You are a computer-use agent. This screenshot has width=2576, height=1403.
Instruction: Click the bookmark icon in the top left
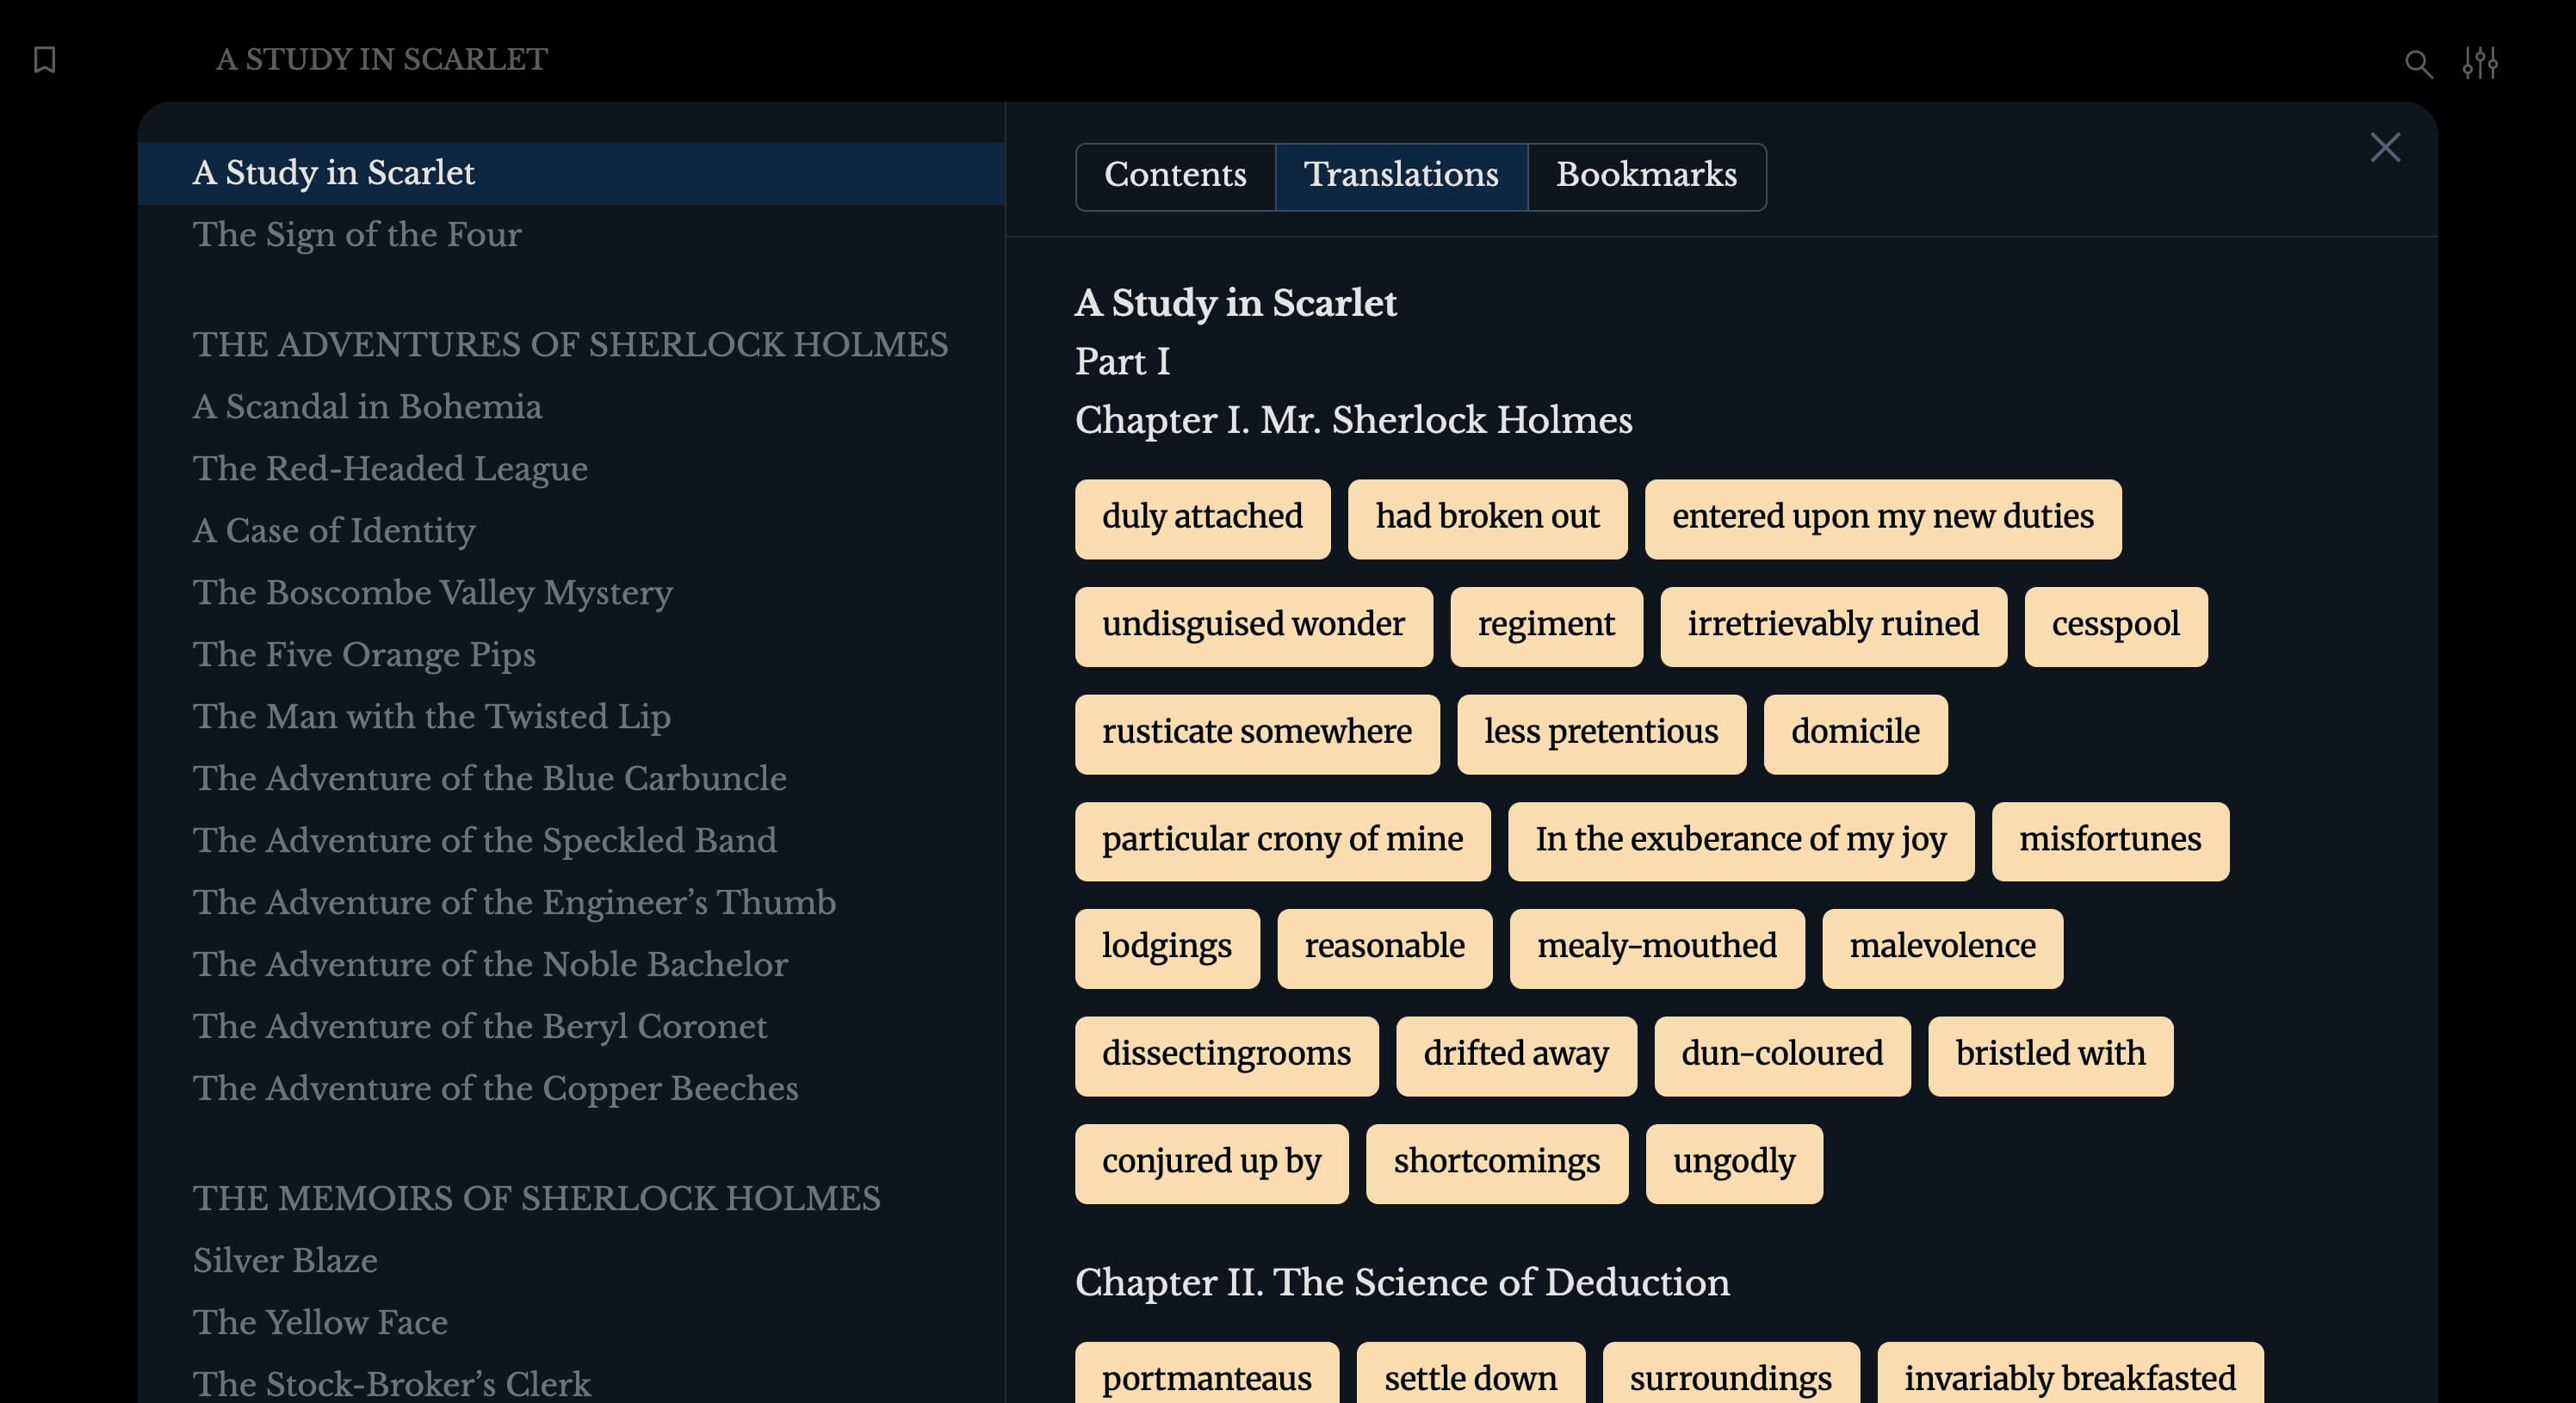click(44, 61)
